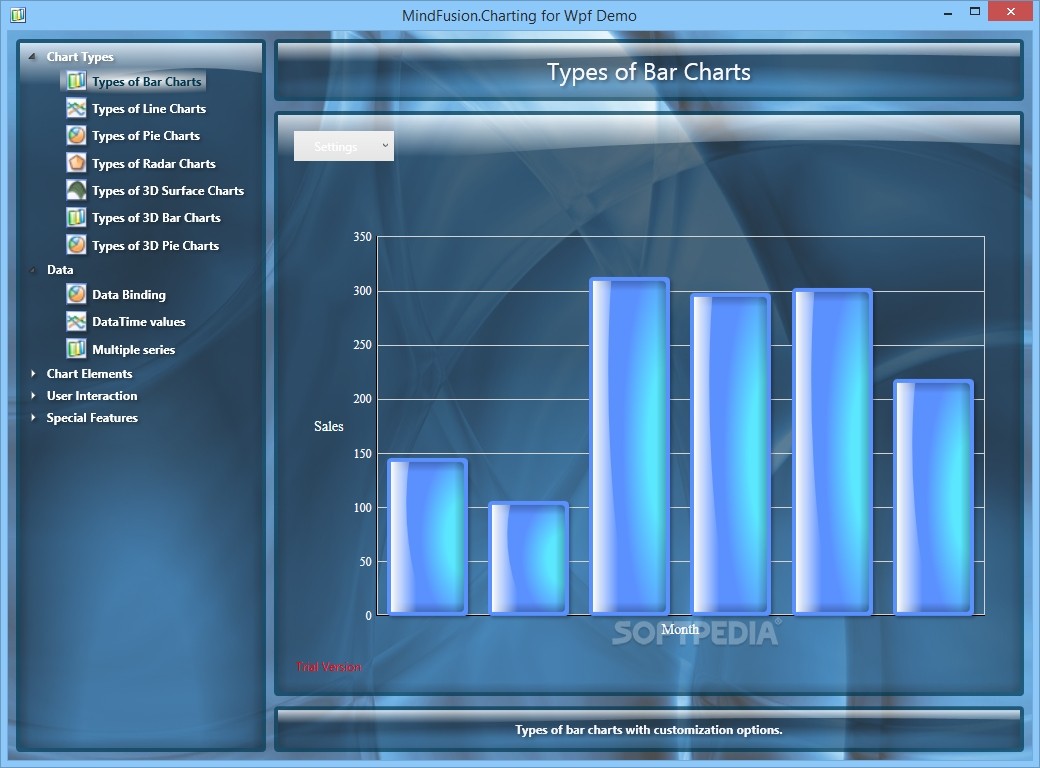This screenshot has width=1040, height=768.
Task: Click the Month axis label
Action: click(x=680, y=629)
